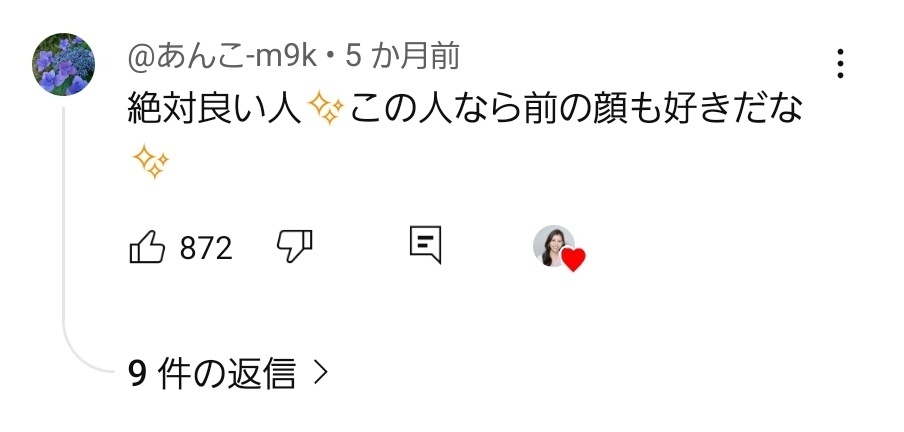Open the reply speech bubble icon
Screen dimensions: 904x432
pos(425,245)
